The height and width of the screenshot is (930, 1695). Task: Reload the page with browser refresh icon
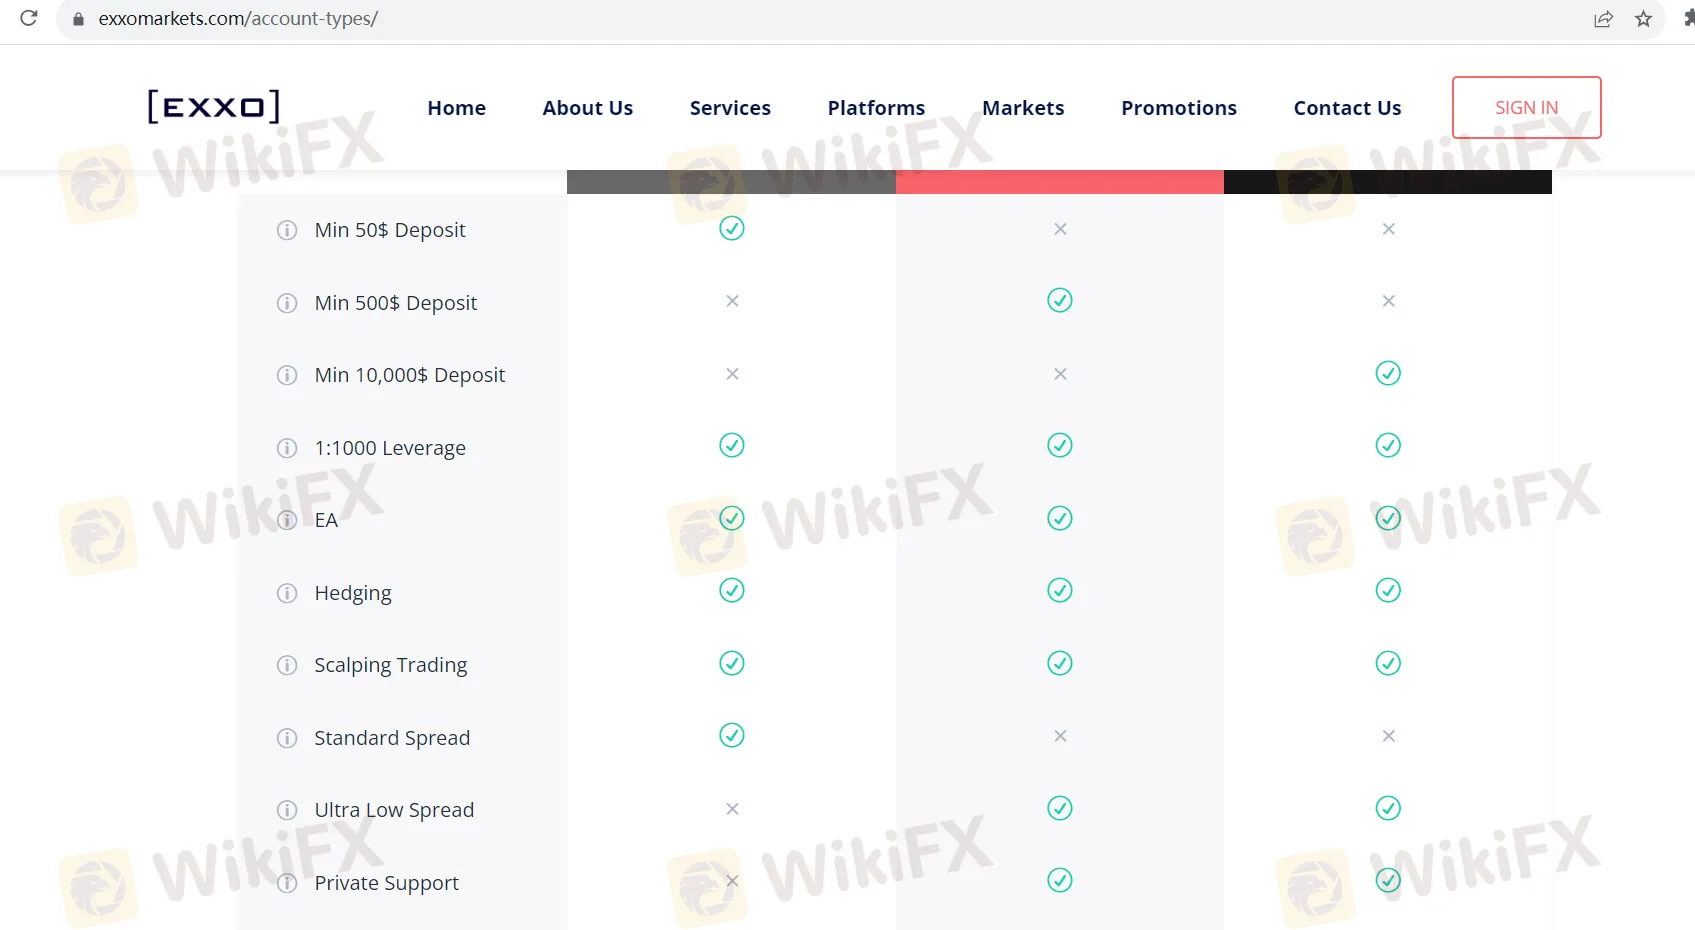[x=29, y=18]
